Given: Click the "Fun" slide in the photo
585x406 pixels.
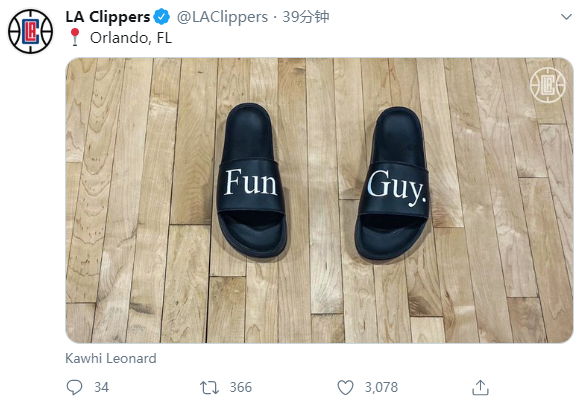Looking at the screenshot, I should point(251,180).
